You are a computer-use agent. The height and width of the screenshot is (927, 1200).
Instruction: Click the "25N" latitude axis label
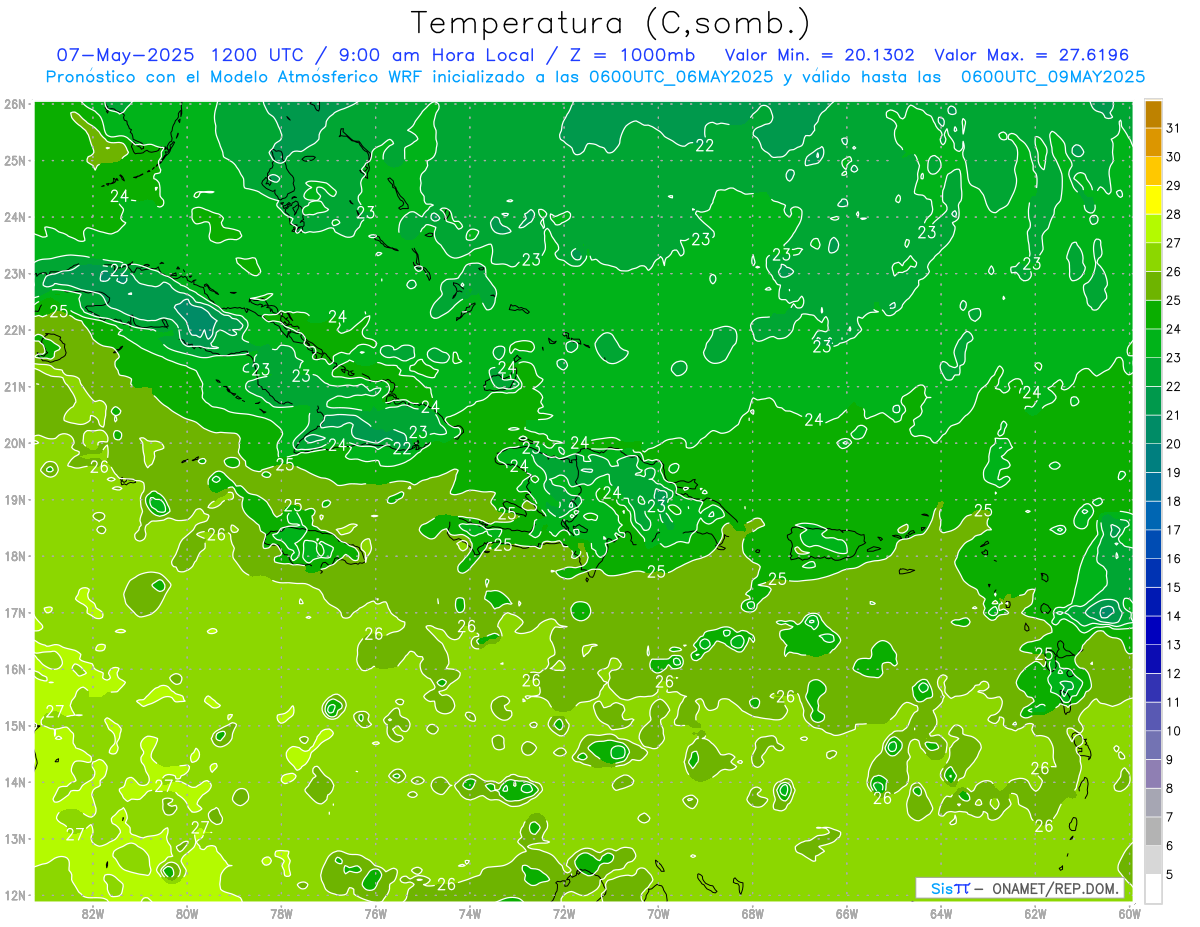(x=15, y=160)
